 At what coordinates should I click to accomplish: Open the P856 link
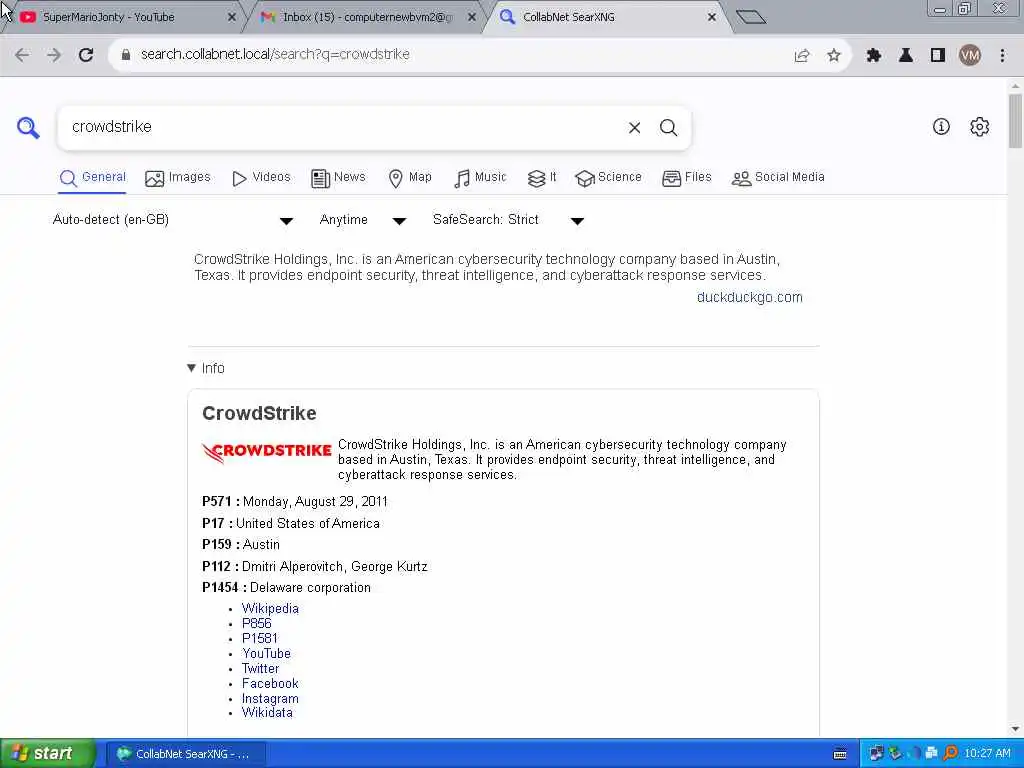pos(257,624)
